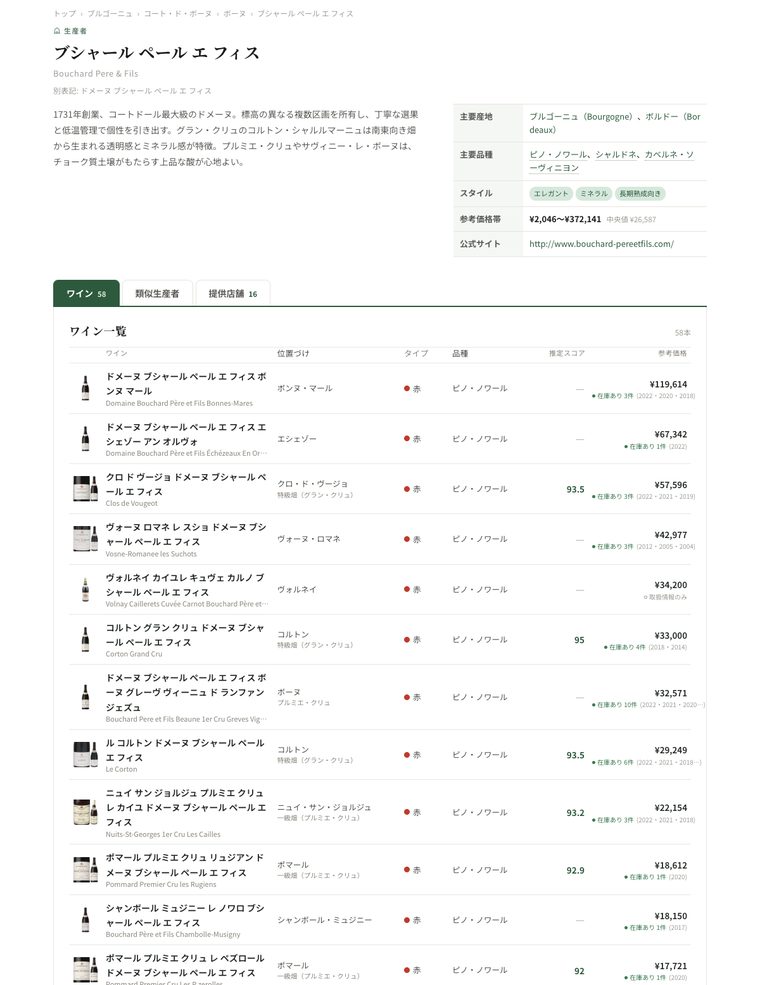Click the 品種 column header

tap(460, 353)
